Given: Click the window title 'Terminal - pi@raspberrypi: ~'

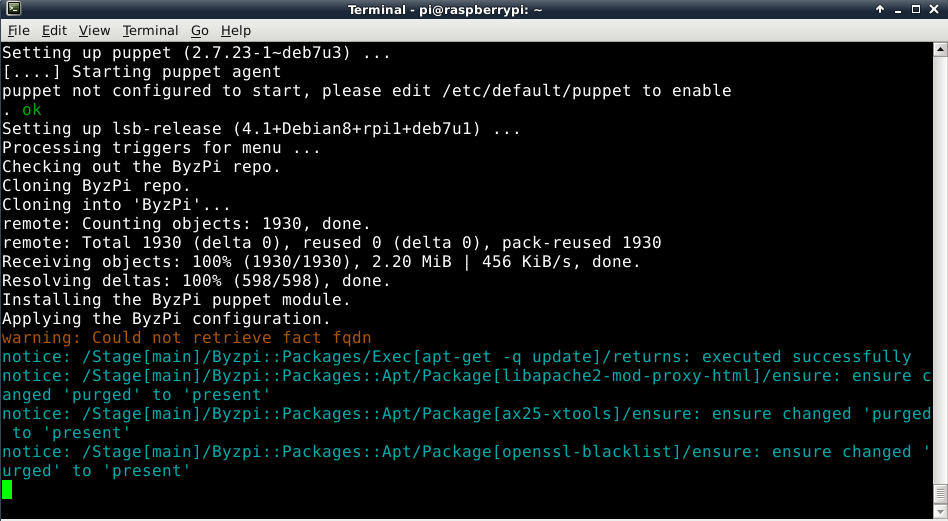Looking at the screenshot, I should point(445,10).
